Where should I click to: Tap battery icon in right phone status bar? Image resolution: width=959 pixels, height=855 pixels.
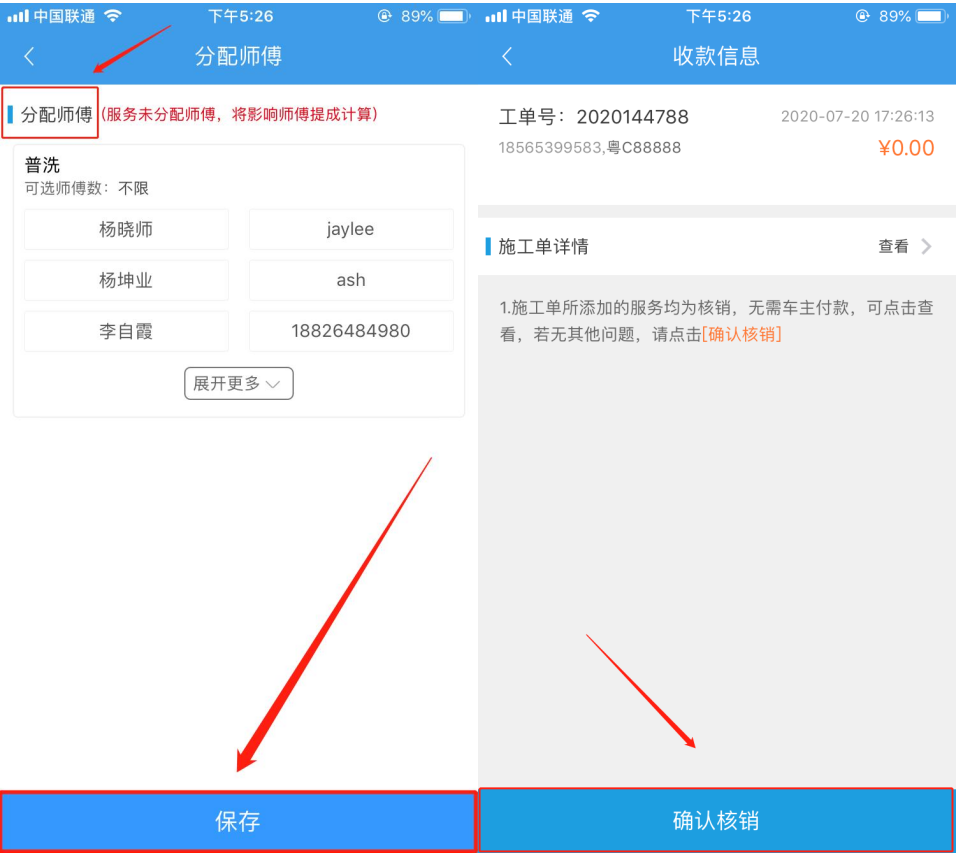(931, 16)
